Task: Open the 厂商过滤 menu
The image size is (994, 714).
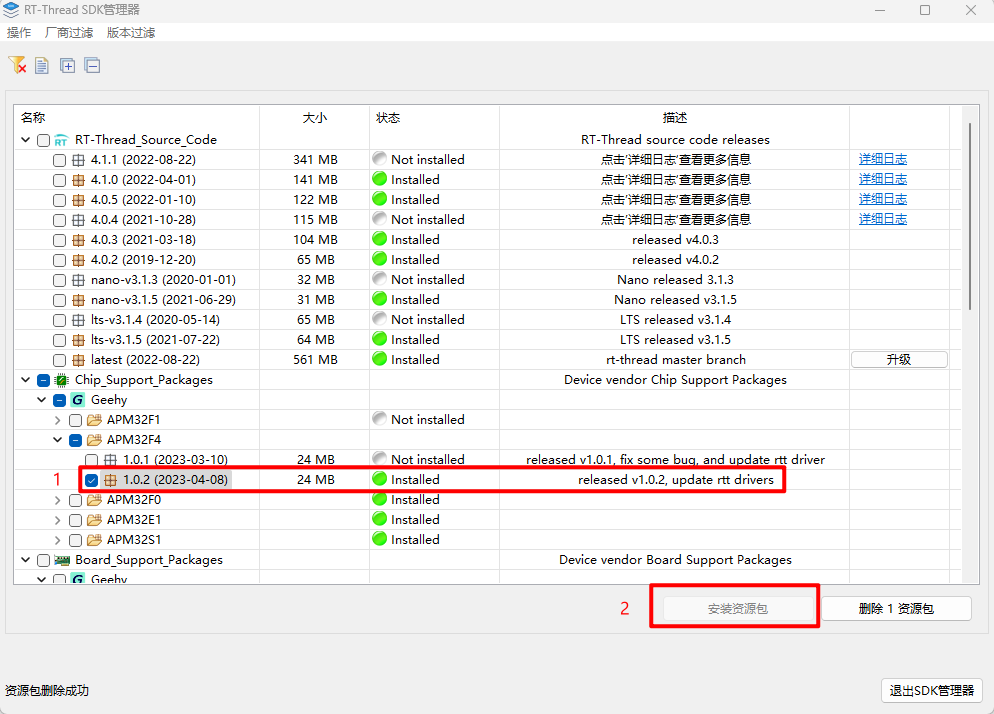Action: 68,33
